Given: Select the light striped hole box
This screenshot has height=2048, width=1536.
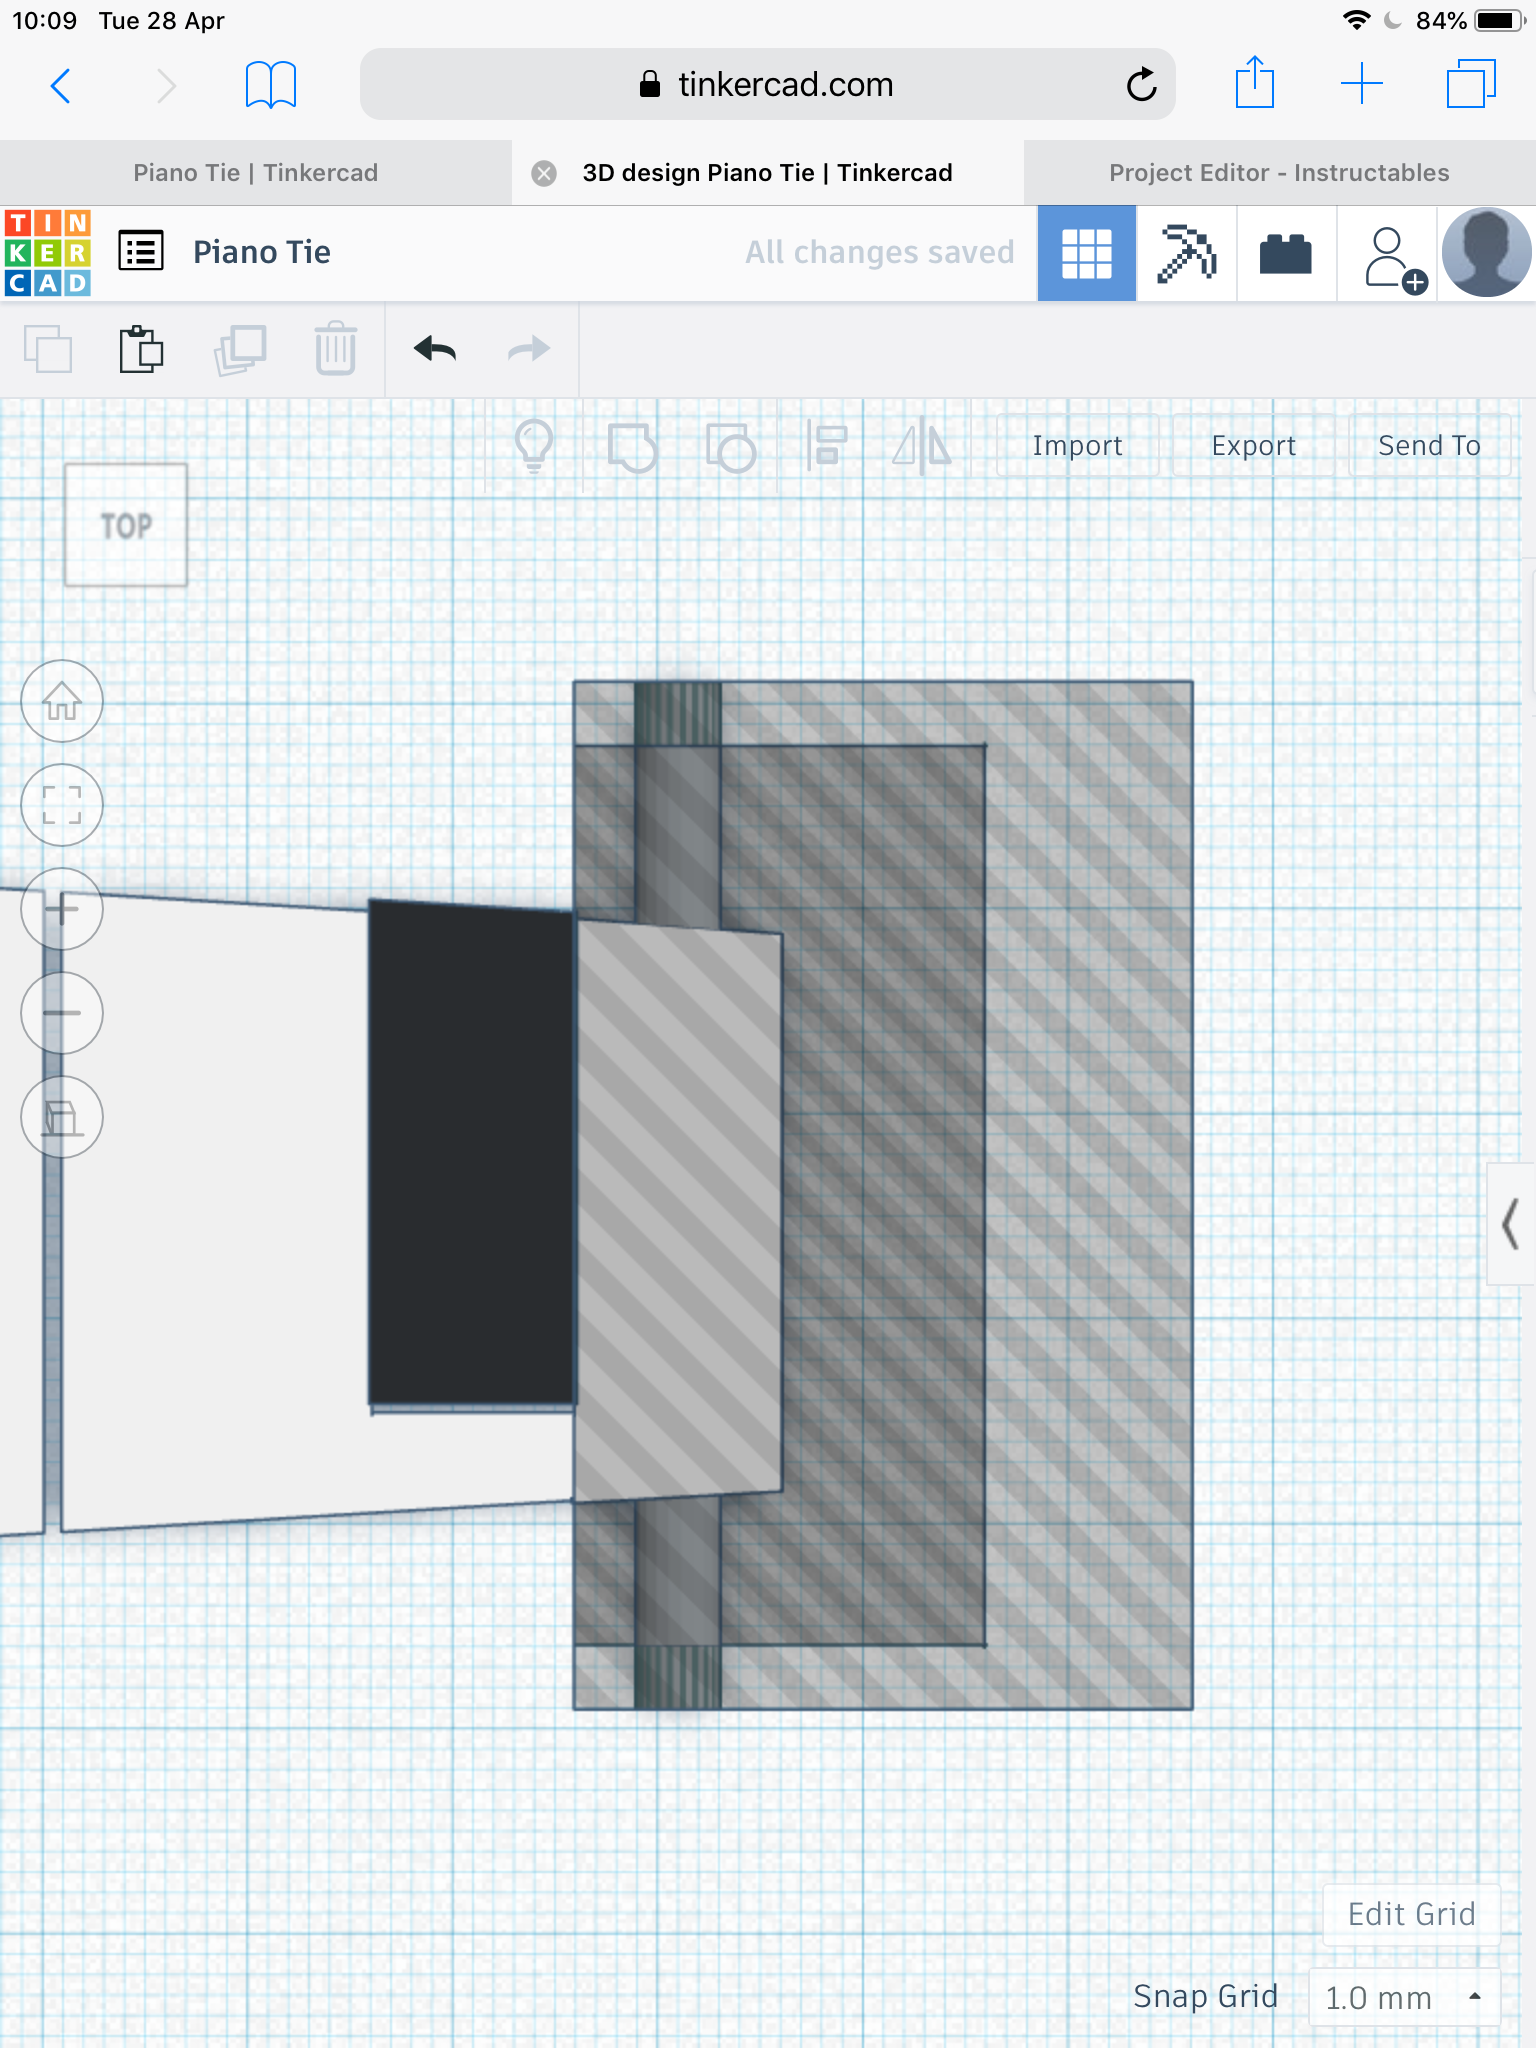Looking at the screenshot, I should [678, 1210].
